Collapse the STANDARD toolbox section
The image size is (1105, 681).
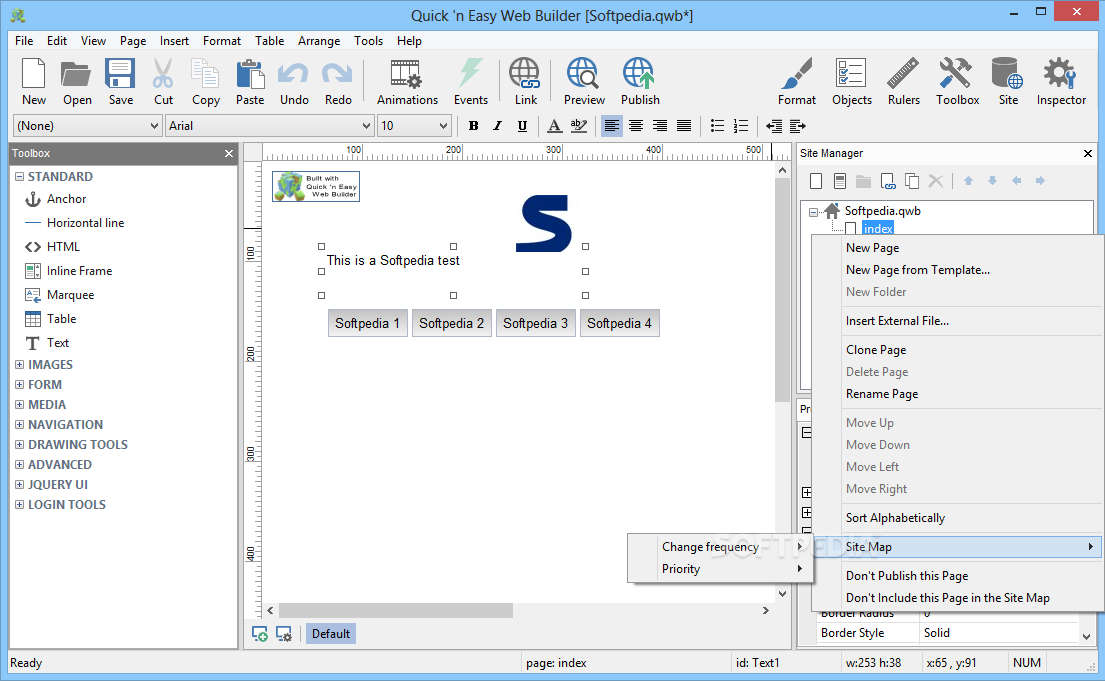coord(20,177)
